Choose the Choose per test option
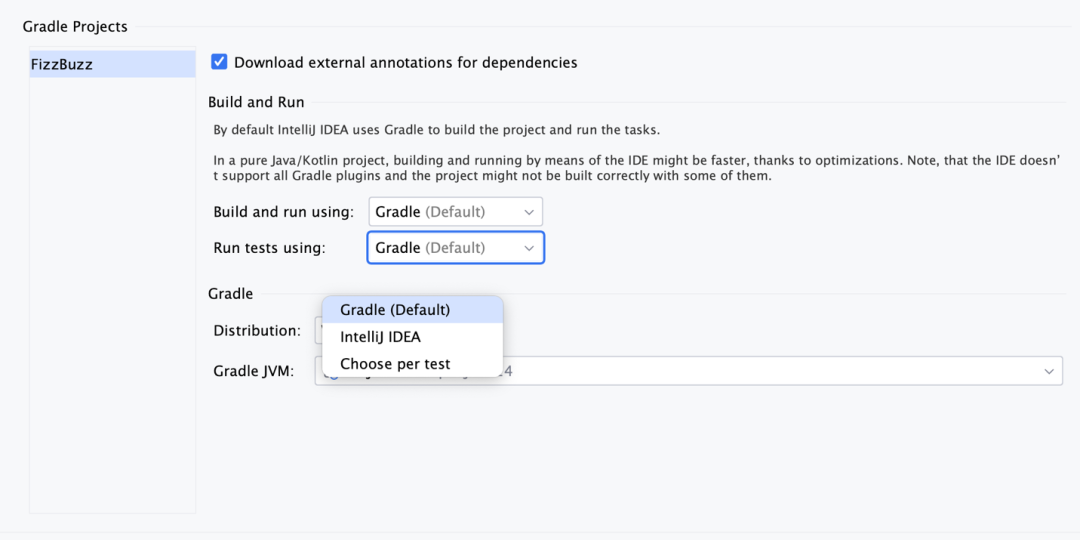Viewport: 1080px width, 540px height. [413, 364]
